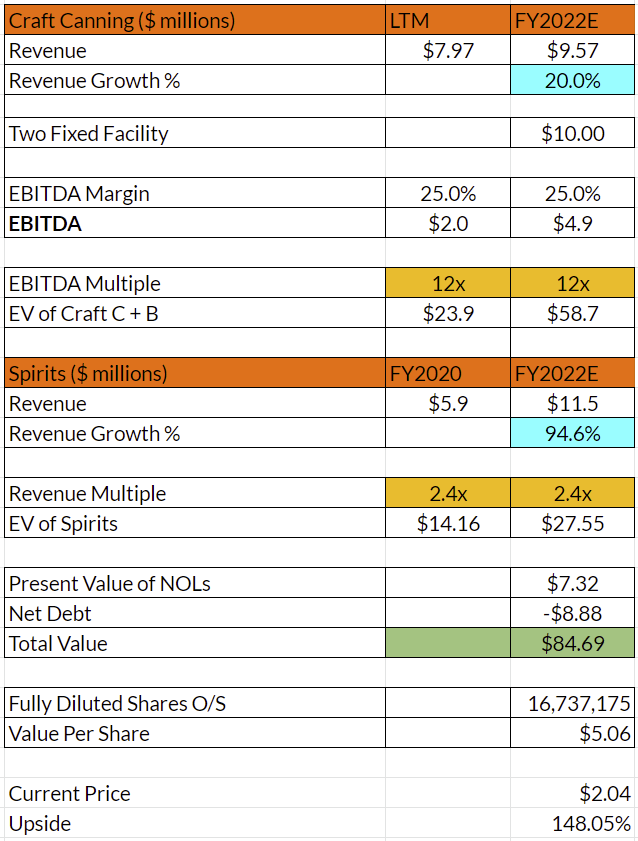Click EV value $58.7
The height and width of the screenshot is (841, 638).
tap(572, 313)
